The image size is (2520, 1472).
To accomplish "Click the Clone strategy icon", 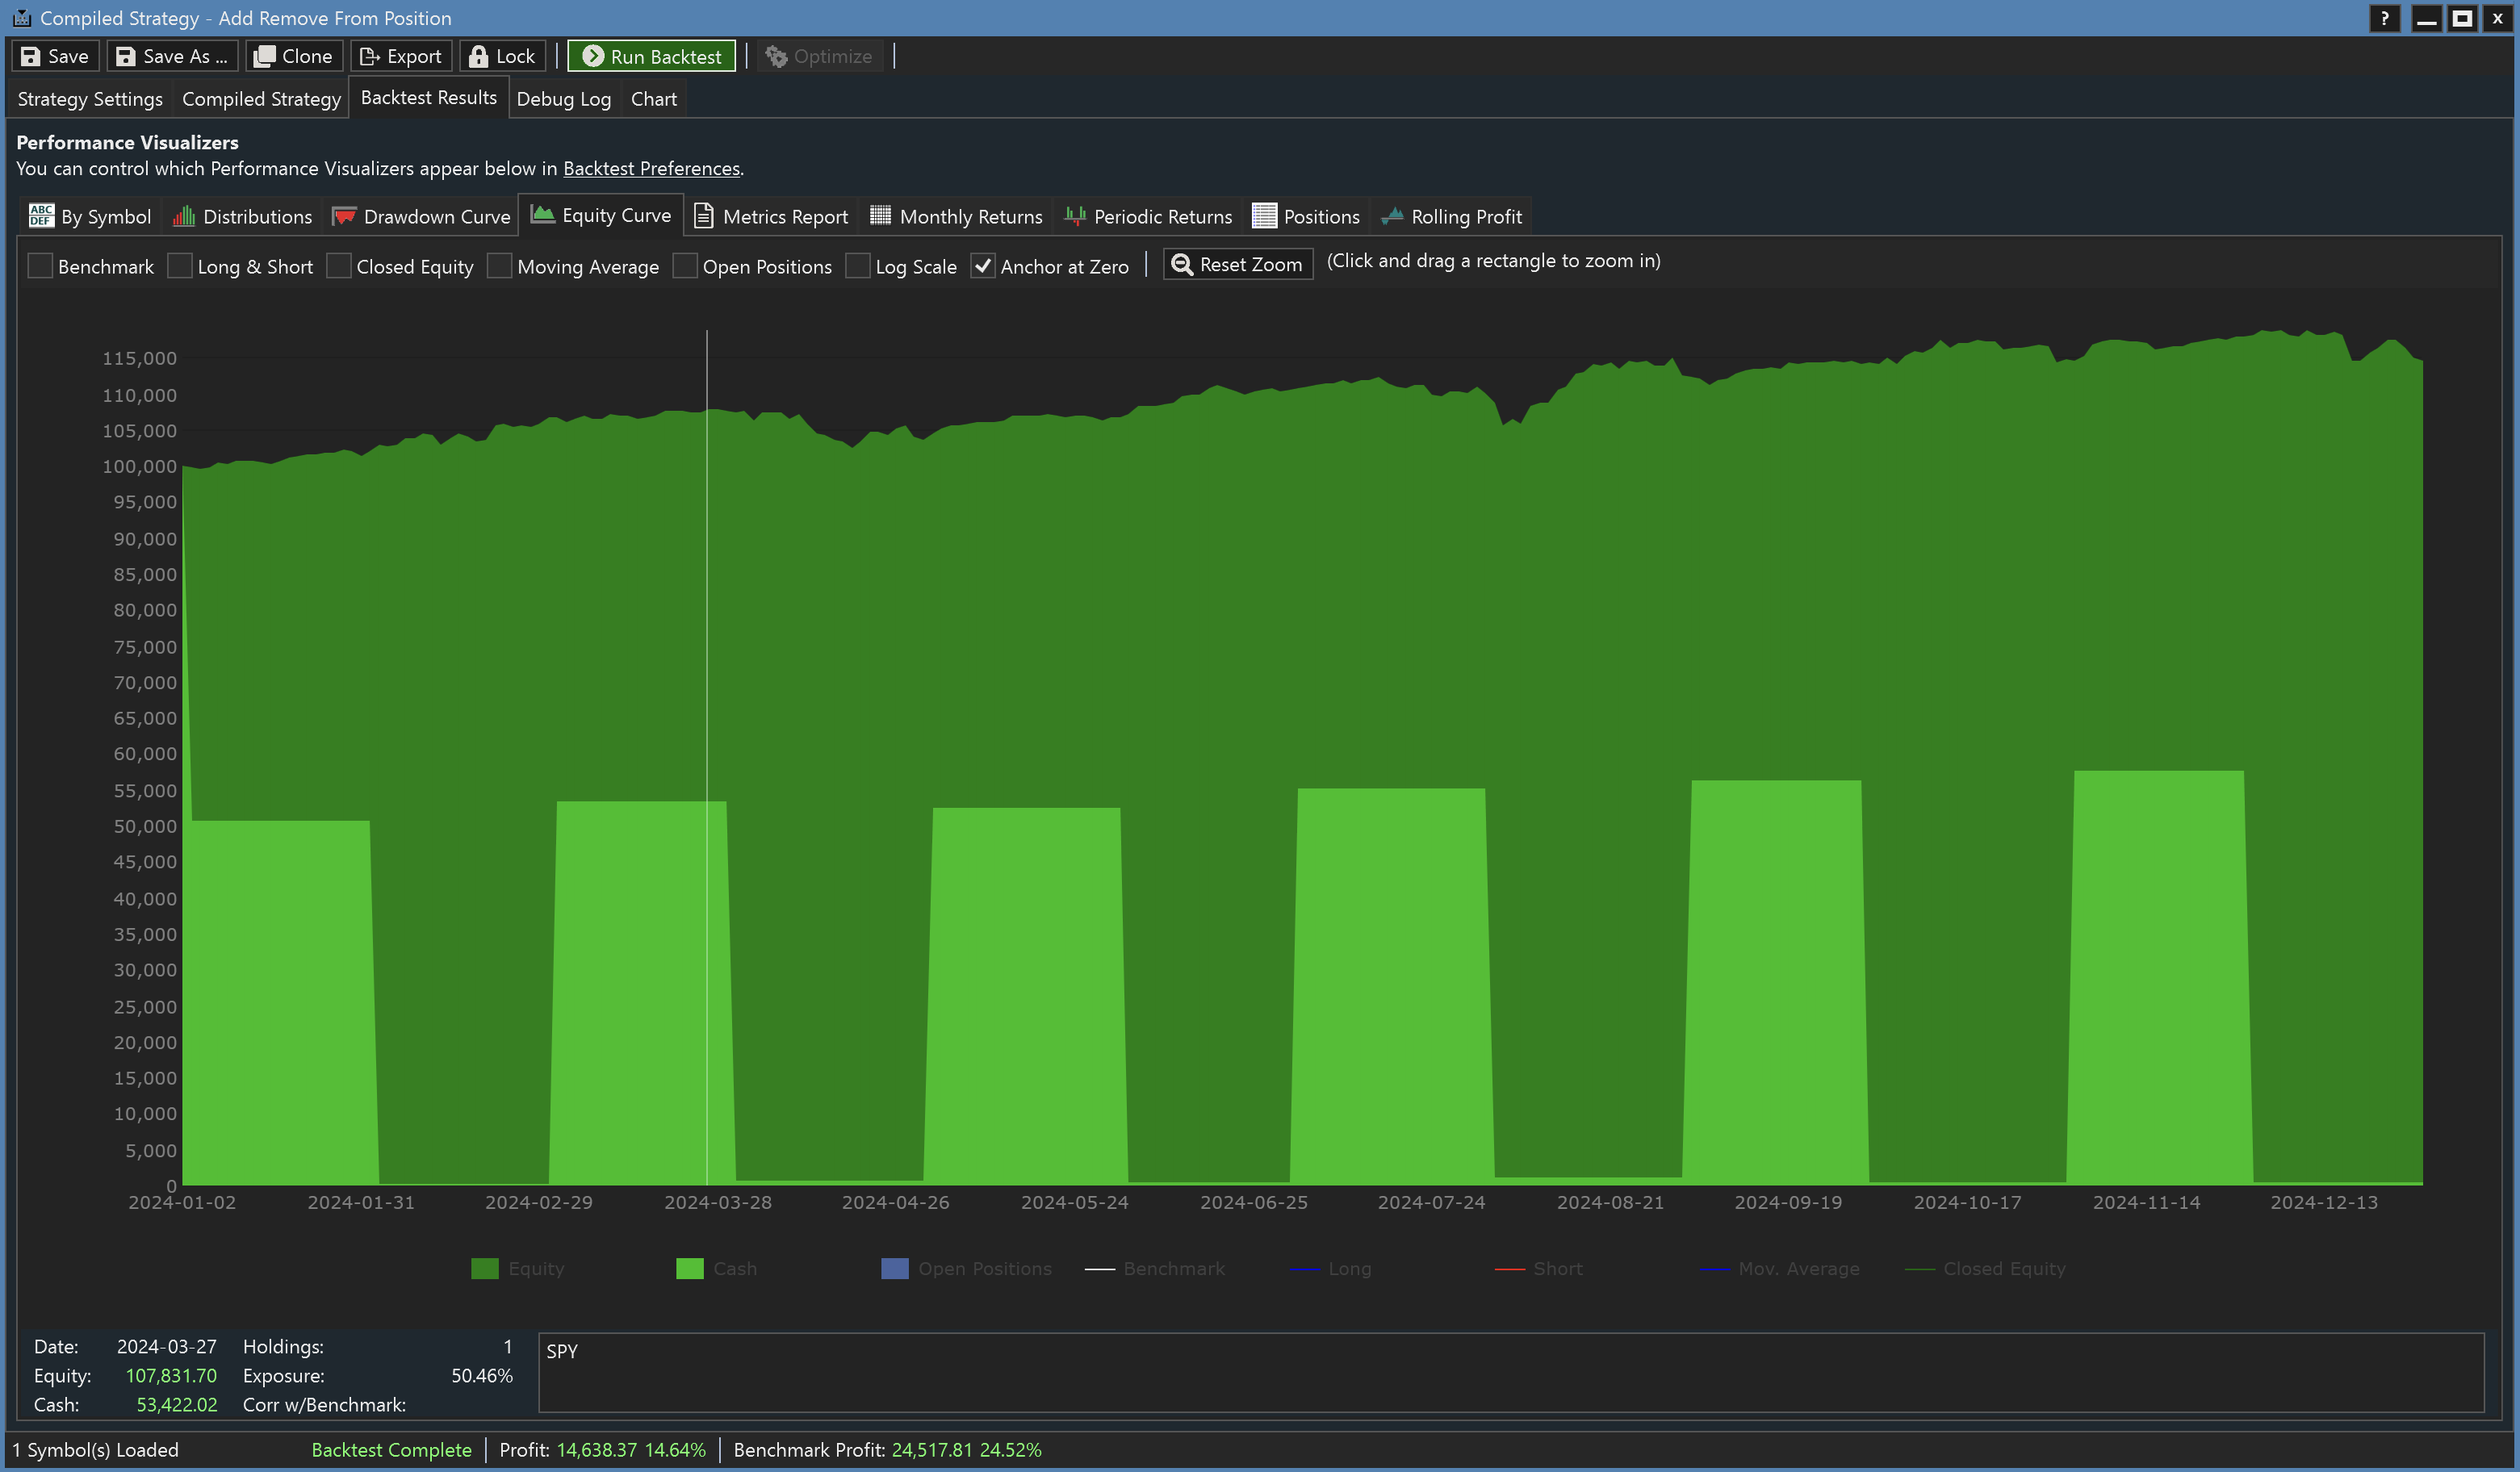I will [x=264, y=57].
